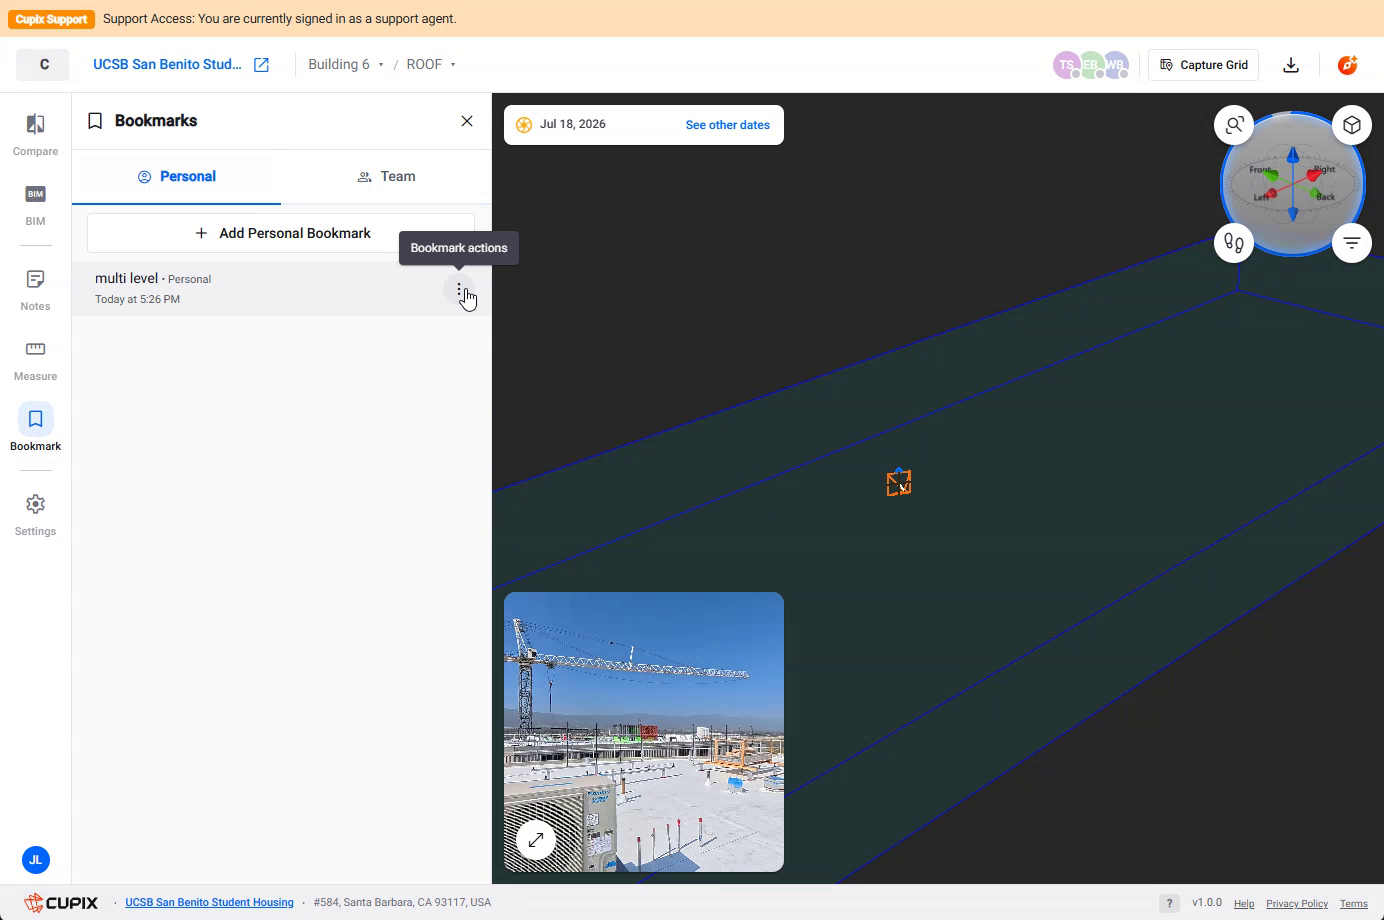Expand the ROOF level dropdown
1384x920 pixels.
[x=431, y=65]
